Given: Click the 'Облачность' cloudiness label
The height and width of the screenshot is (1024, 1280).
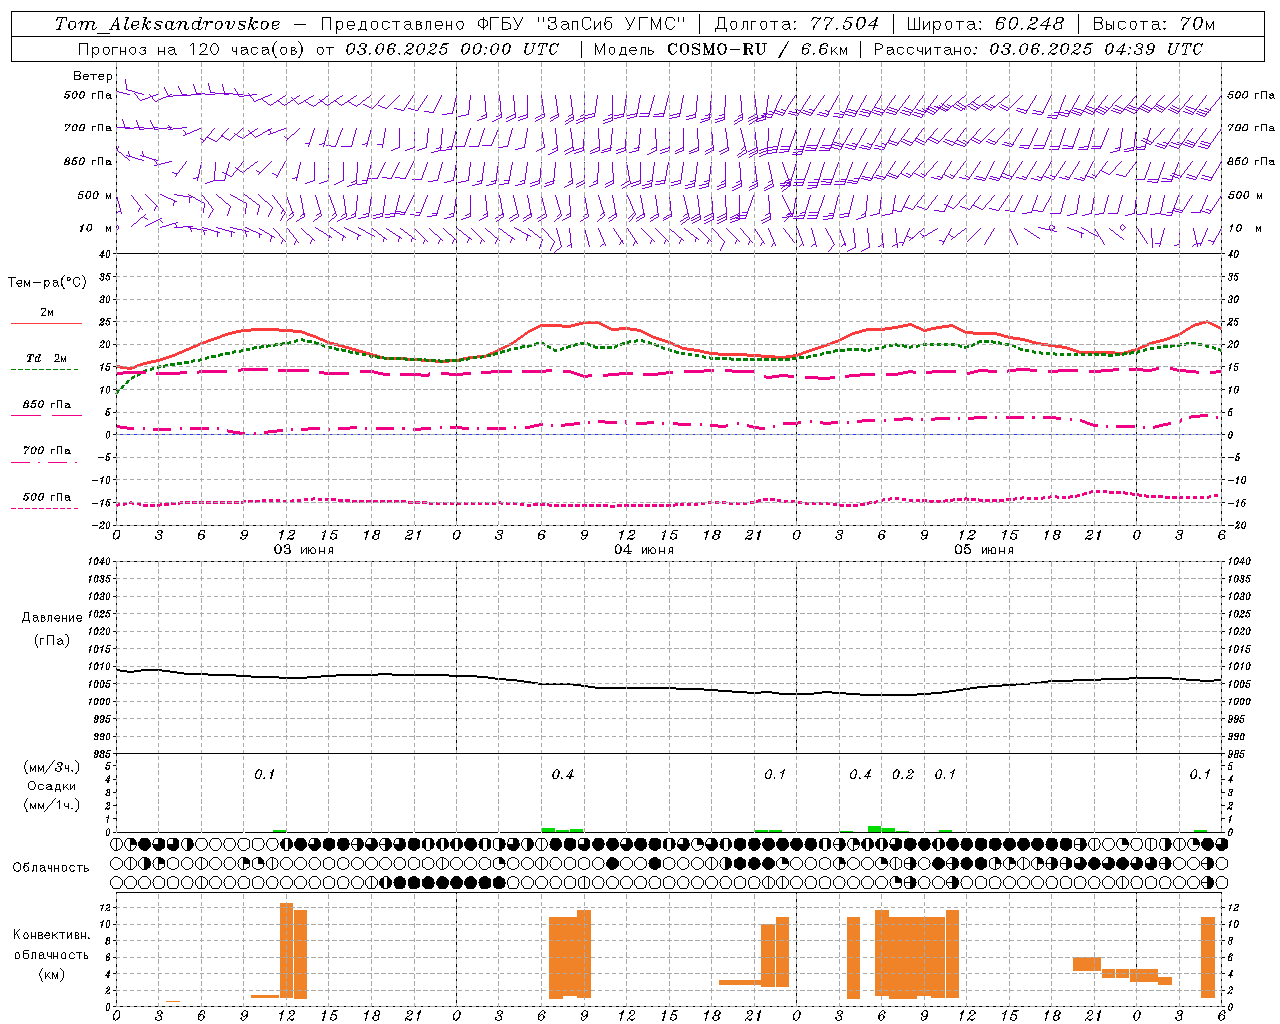Looking at the screenshot, I should 51,868.
